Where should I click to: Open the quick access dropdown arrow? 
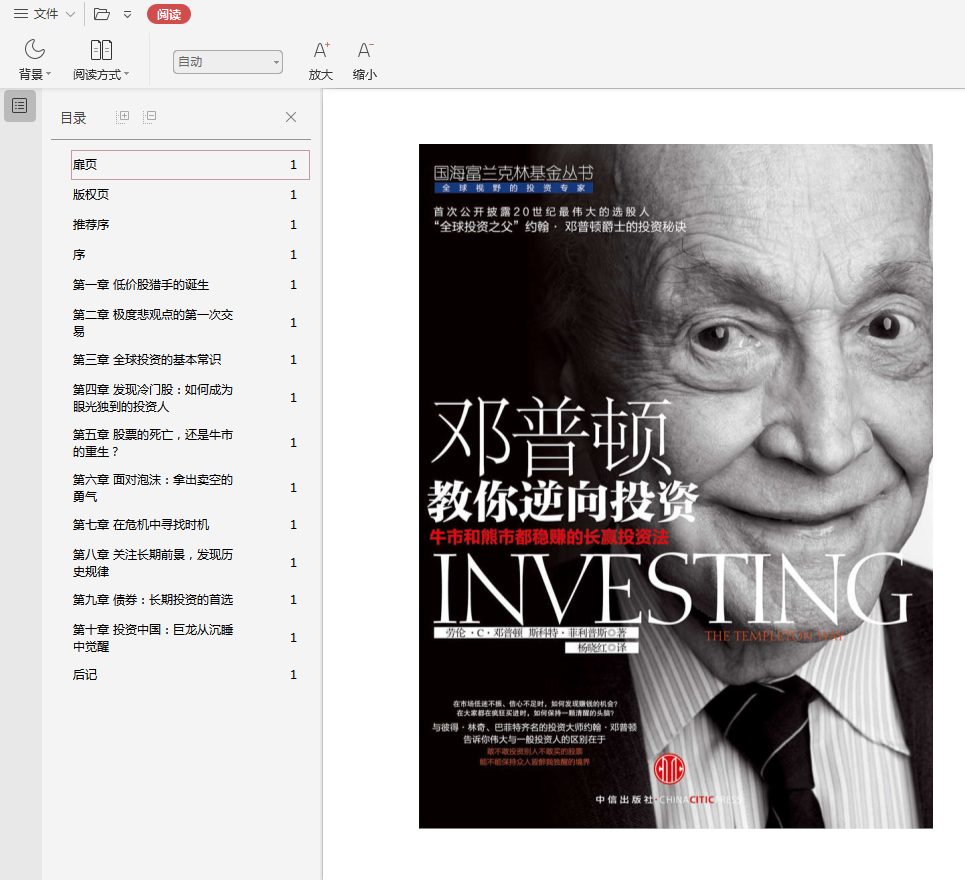(x=127, y=14)
